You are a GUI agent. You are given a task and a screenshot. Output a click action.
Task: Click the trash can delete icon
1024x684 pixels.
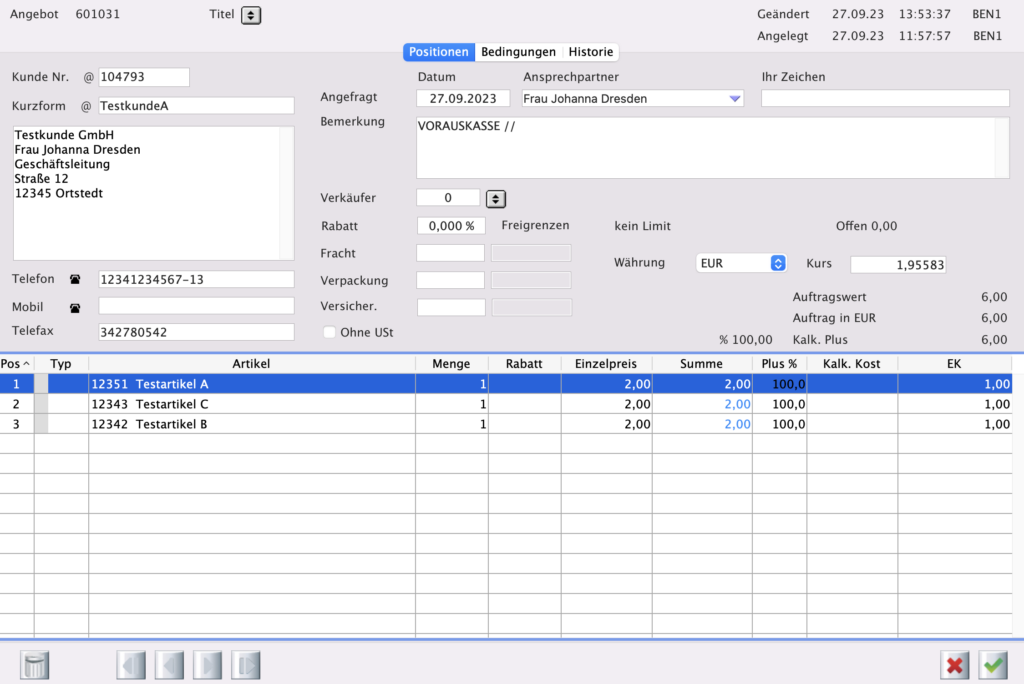pyautogui.click(x=35, y=665)
